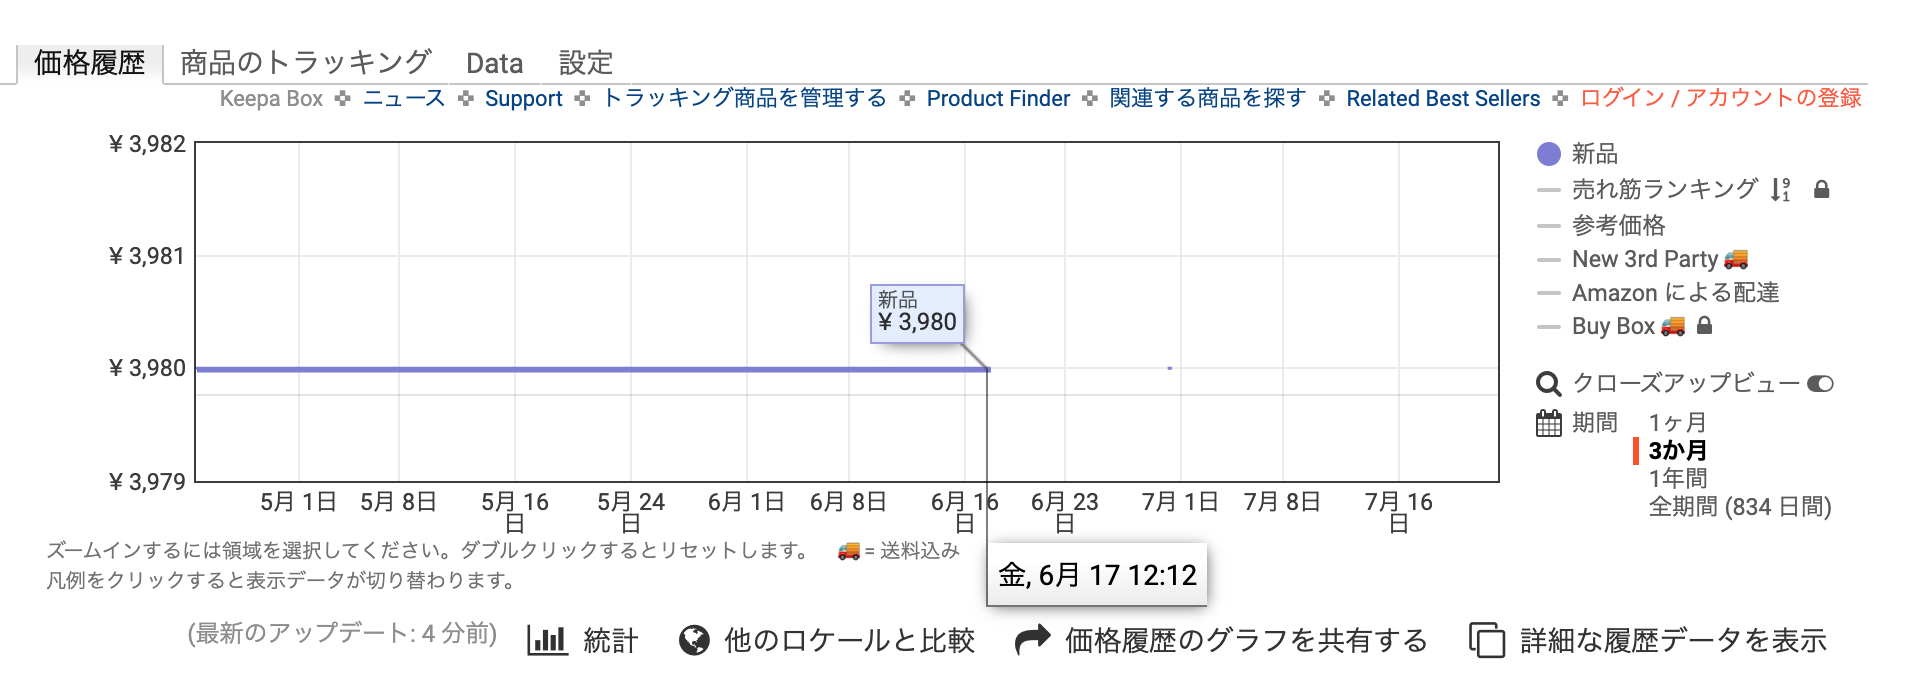The height and width of the screenshot is (684, 1920).
Task: Open the Product Finder link
Action: 998,98
